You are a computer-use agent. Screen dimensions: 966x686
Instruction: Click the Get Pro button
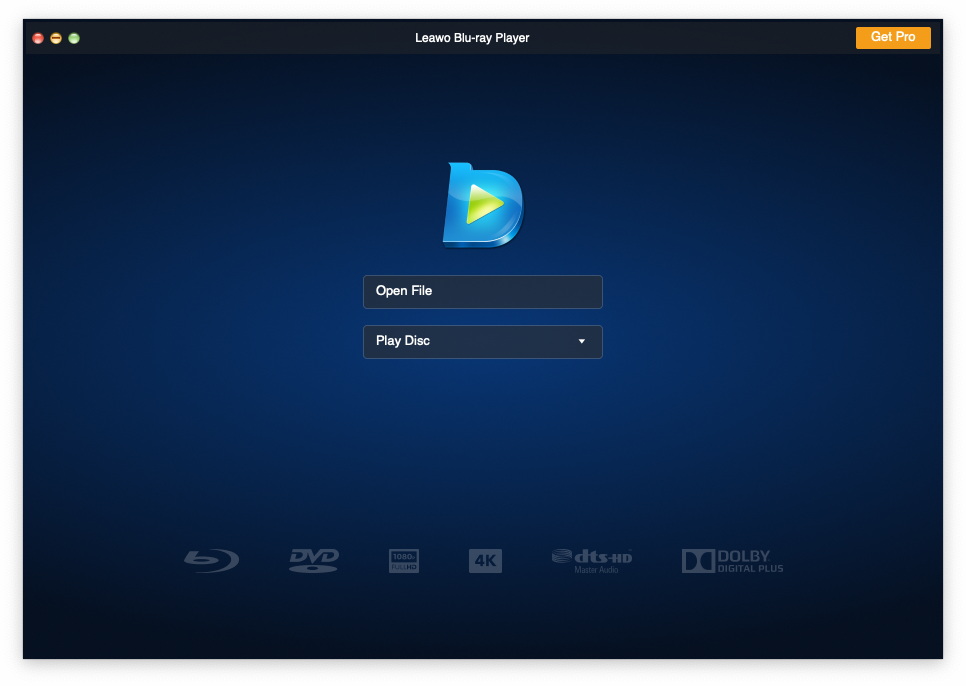[893, 38]
